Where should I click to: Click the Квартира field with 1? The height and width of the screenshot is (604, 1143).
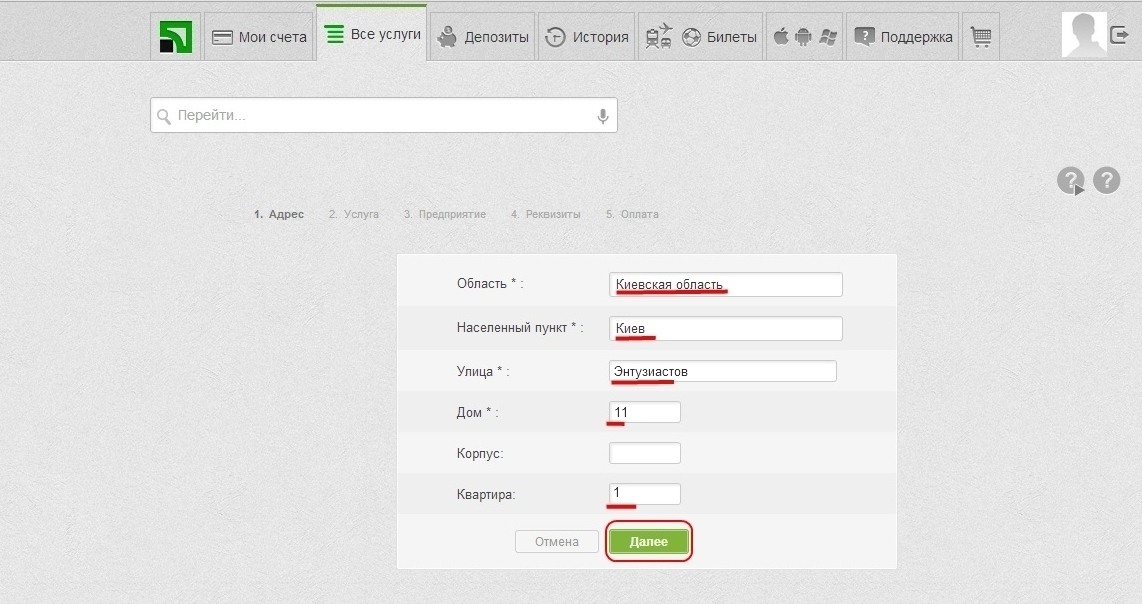tap(645, 494)
